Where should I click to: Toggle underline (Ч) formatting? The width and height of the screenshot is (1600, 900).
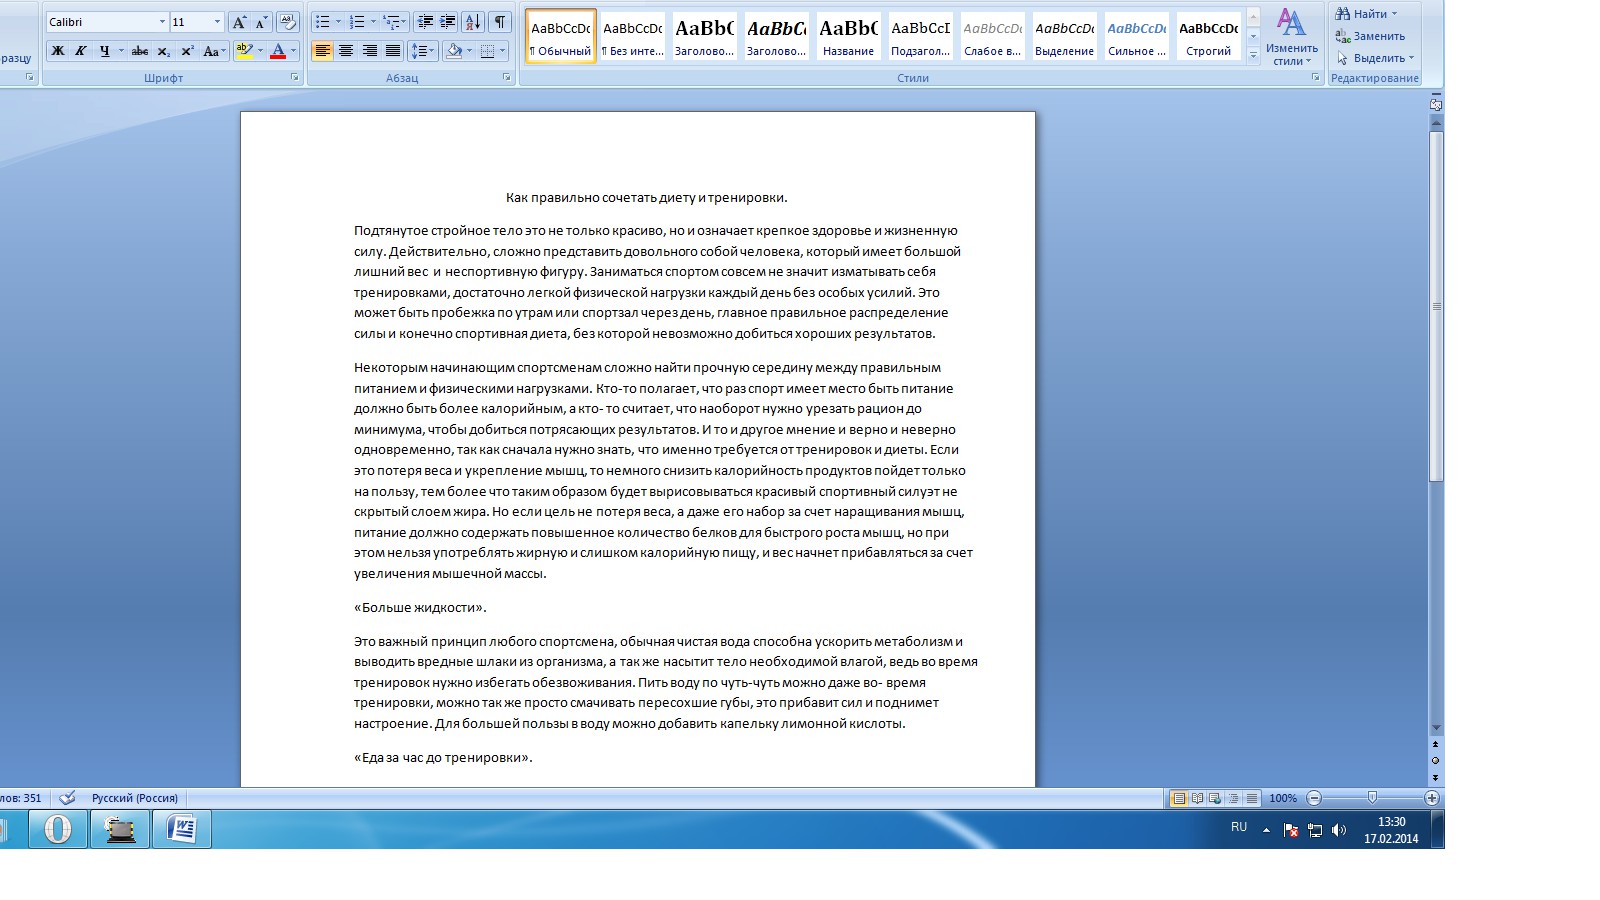point(104,51)
